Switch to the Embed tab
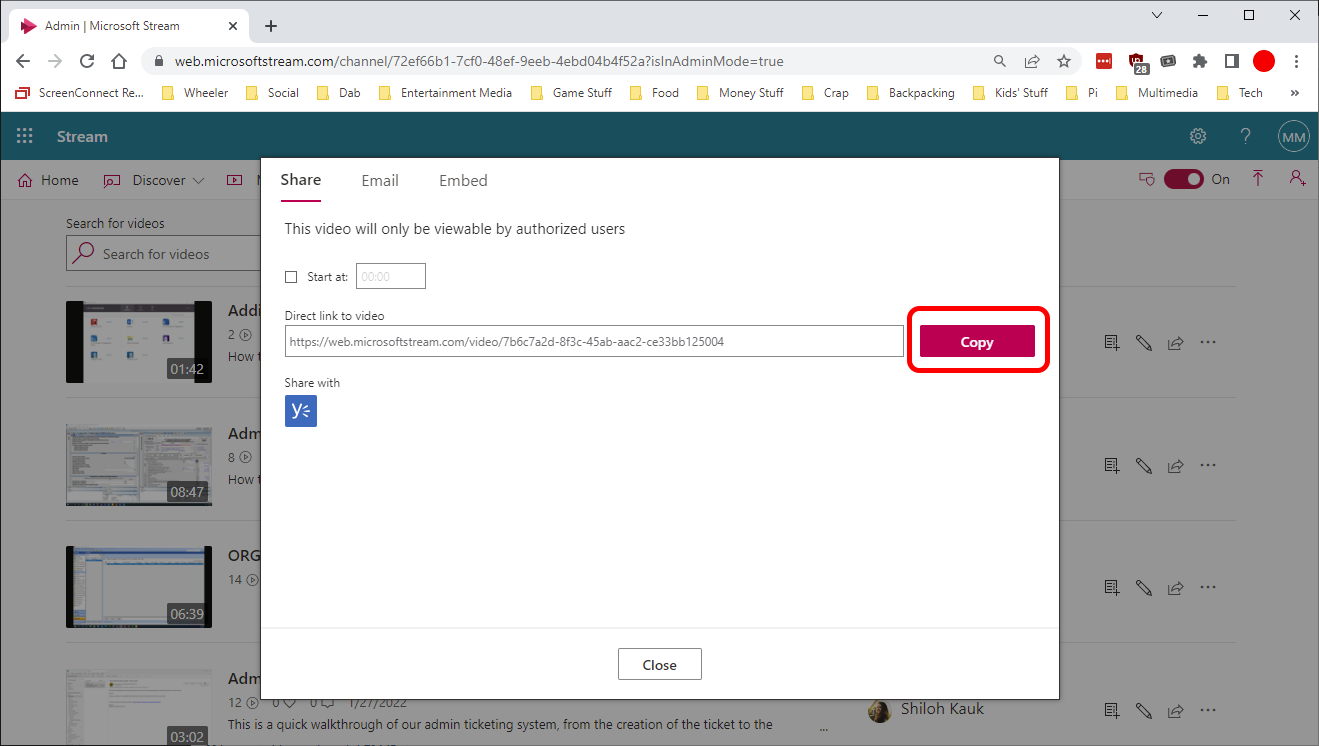This screenshot has width=1319, height=746. [463, 181]
